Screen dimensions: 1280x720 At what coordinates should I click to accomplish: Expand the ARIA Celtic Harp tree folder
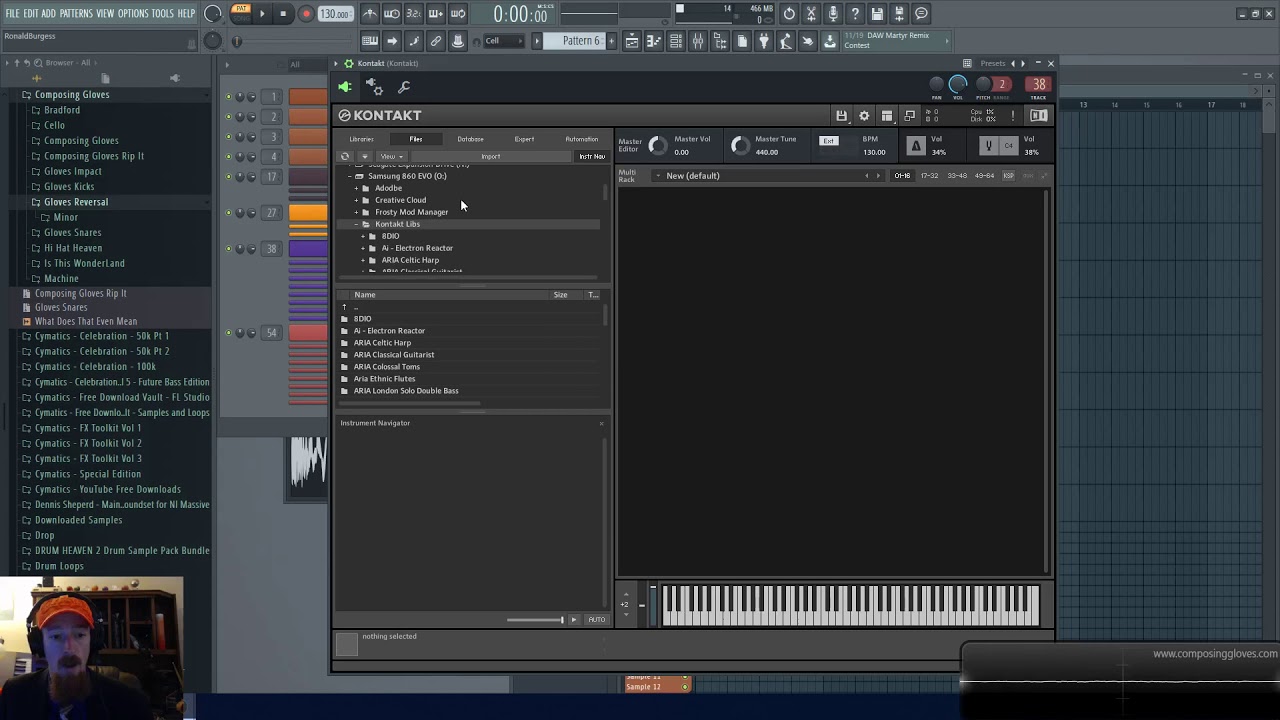pyautogui.click(x=363, y=260)
